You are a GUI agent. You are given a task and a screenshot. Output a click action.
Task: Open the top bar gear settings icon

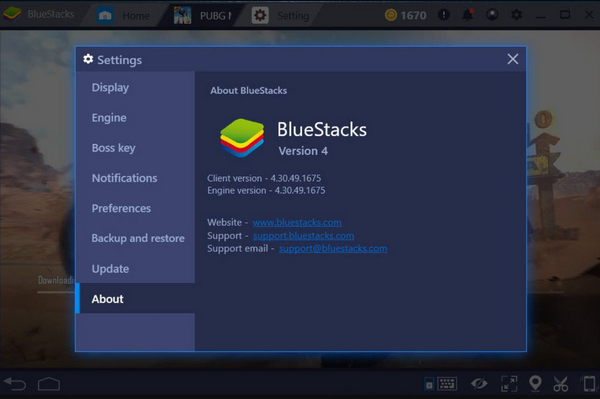coord(516,15)
